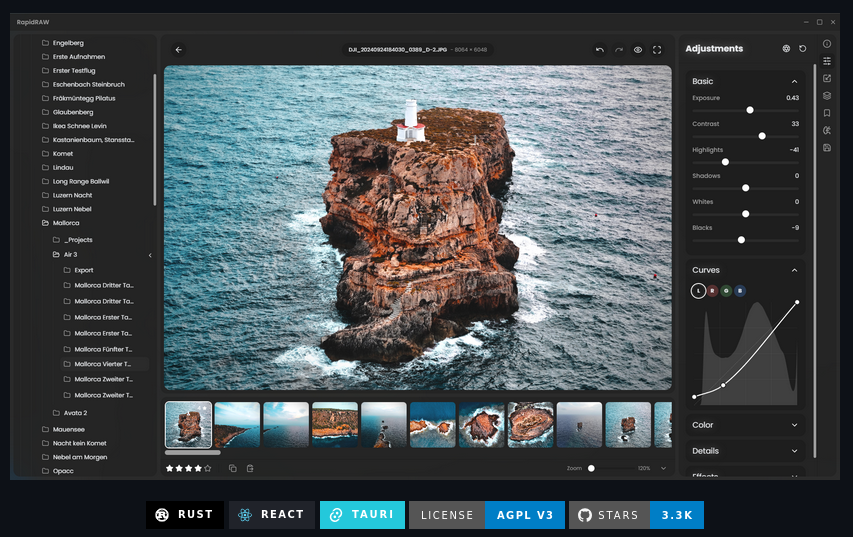The image size is (853, 537).
Task: Click the GitHub Stars badge
Action: [x=635, y=515]
